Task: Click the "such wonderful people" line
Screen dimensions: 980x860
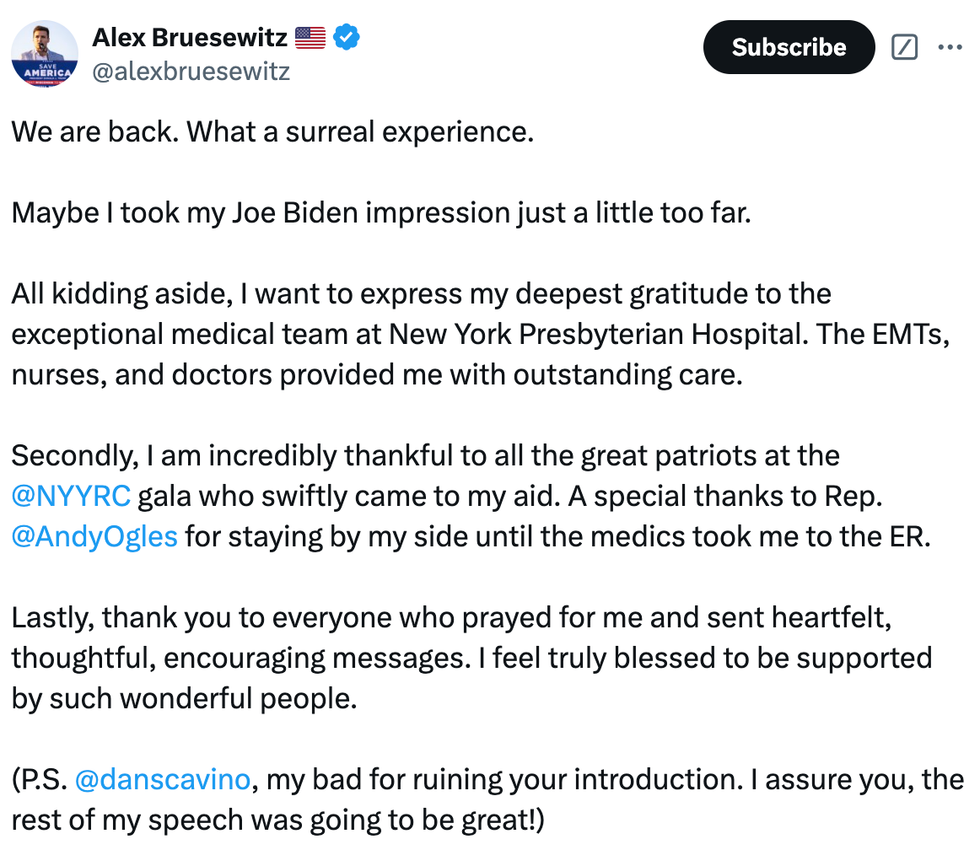Action: tap(183, 698)
